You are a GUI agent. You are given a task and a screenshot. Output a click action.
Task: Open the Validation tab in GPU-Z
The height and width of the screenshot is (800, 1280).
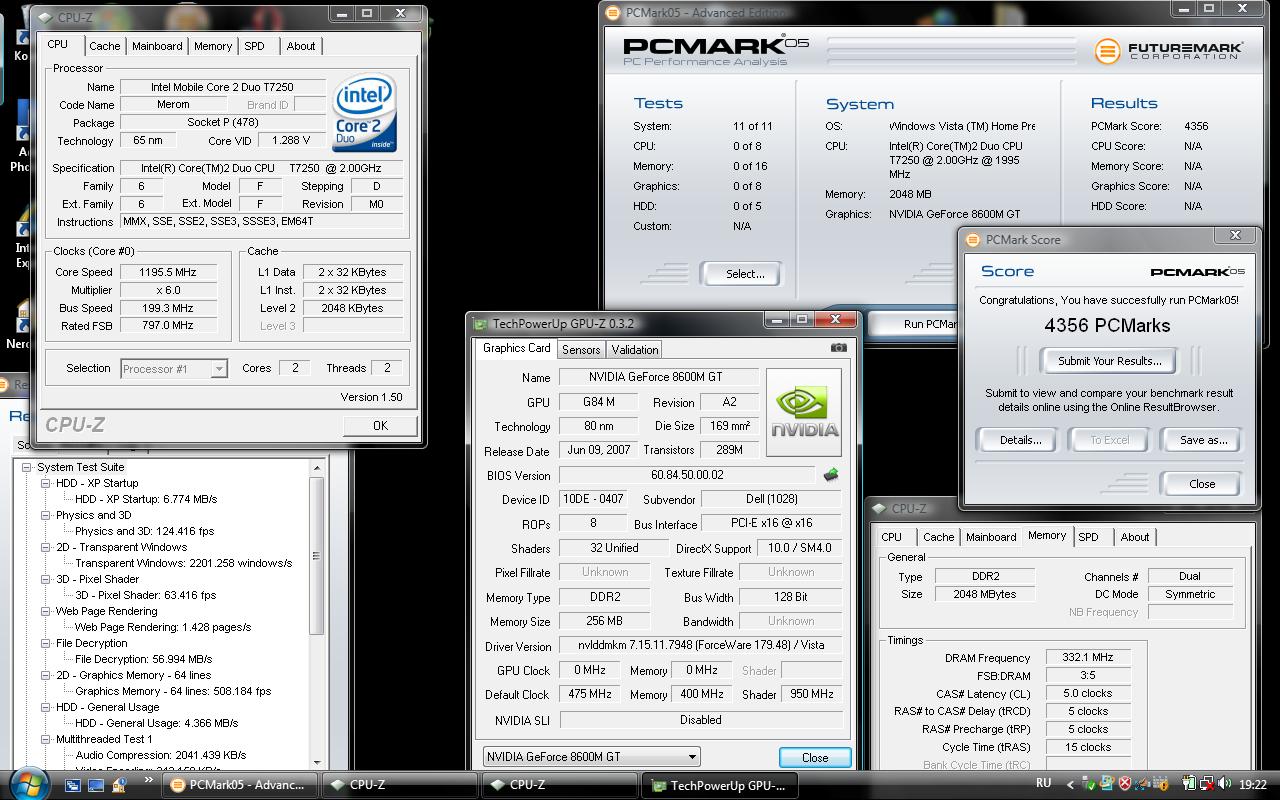pyautogui.click(x=635, y=350)
